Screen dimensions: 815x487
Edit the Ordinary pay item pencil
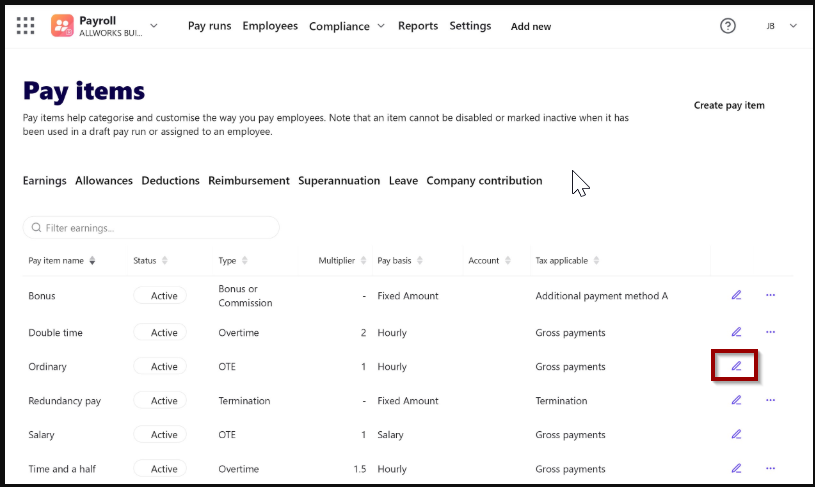click(736, 366)
